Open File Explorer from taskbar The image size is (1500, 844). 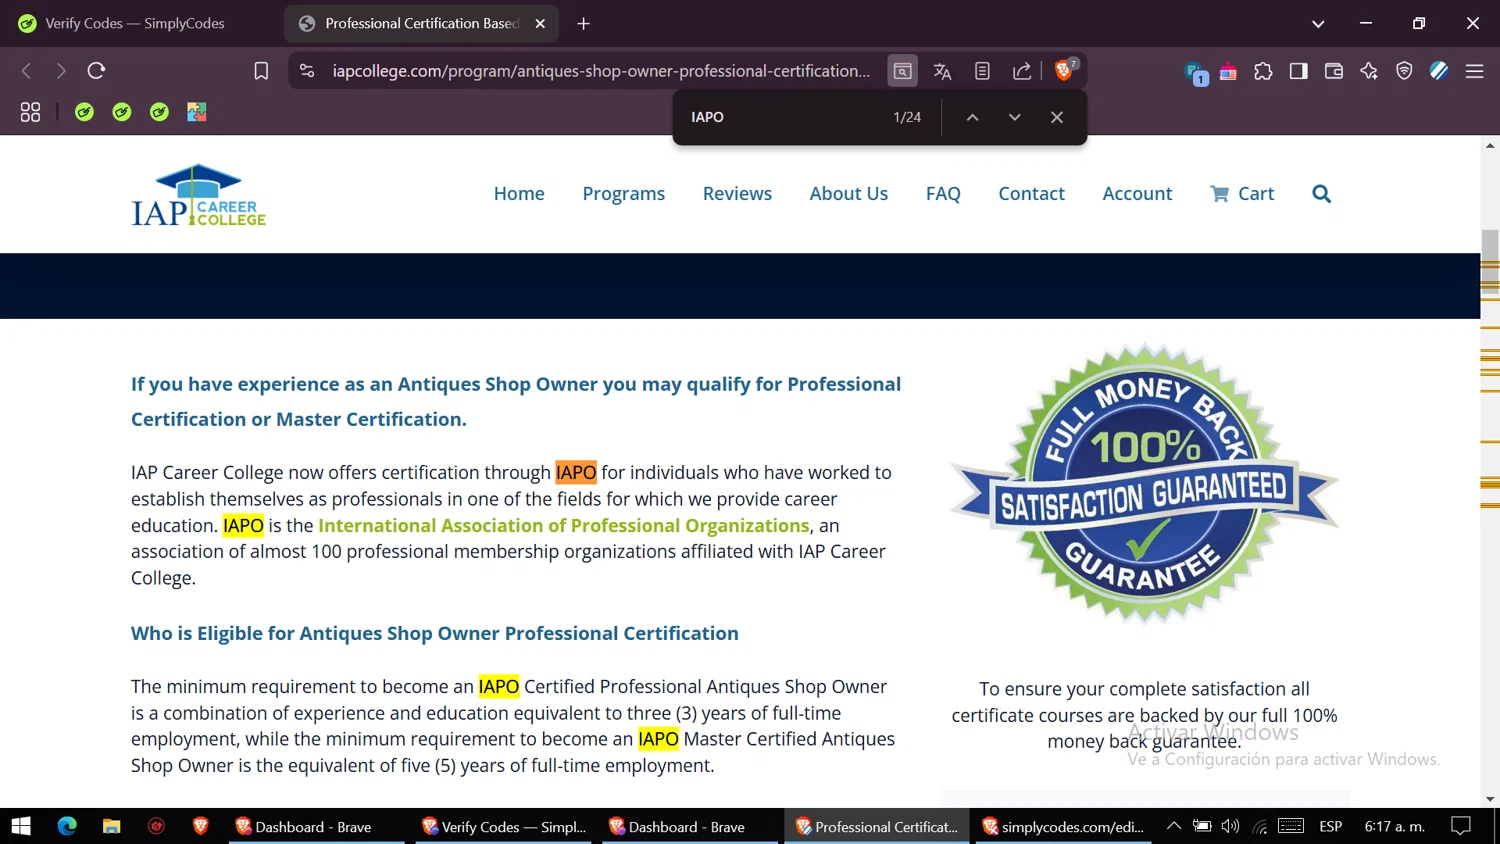[111, 826]
